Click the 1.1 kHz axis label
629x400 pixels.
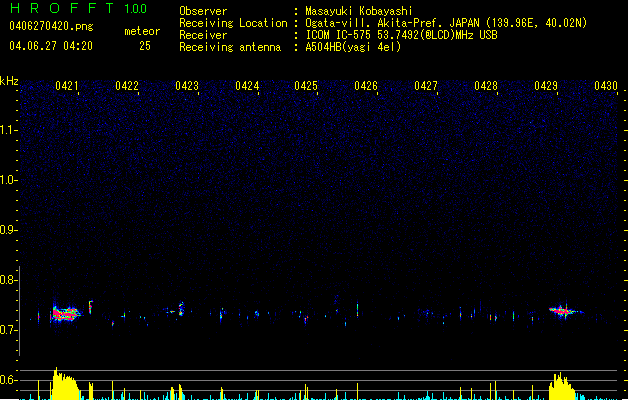tap(9, 130)
